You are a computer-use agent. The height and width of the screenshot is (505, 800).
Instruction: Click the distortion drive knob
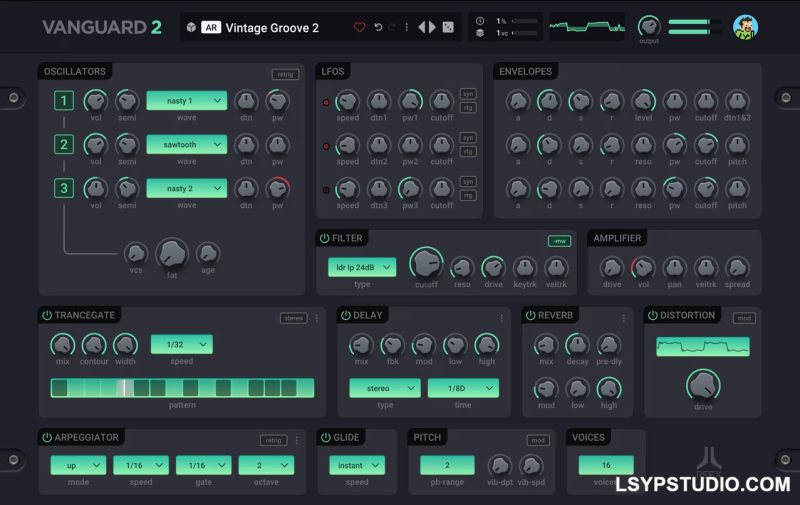pyautogui.click(x=703, y=385)
